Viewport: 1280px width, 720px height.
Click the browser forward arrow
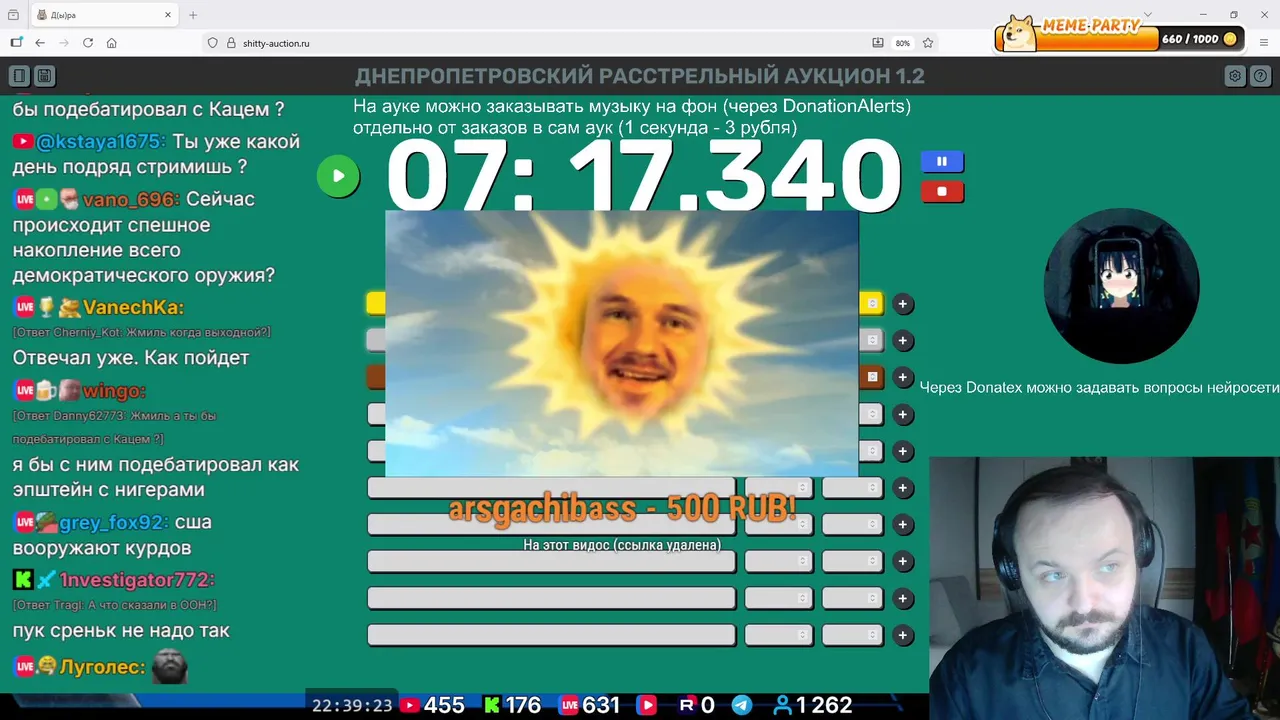click(64, 43)
